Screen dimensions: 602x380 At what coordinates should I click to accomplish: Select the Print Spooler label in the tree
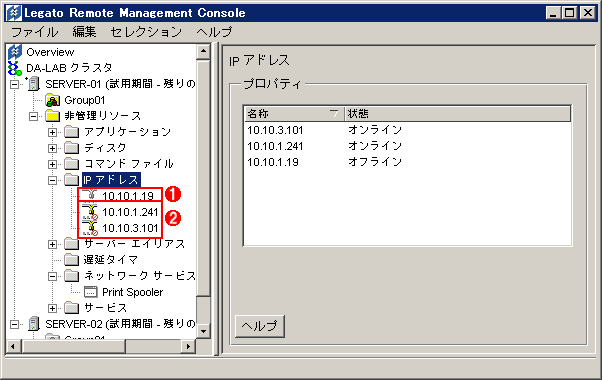click(x=132, y=292)
